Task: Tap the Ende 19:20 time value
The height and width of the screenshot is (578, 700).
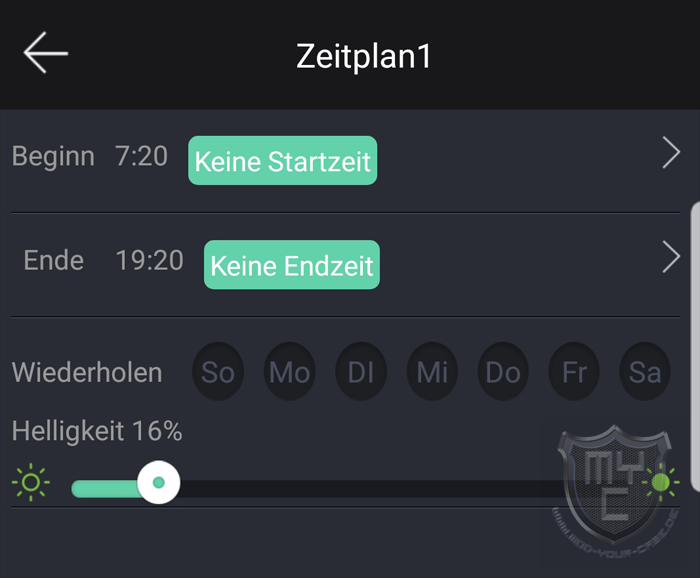Action: coord(150,260)
